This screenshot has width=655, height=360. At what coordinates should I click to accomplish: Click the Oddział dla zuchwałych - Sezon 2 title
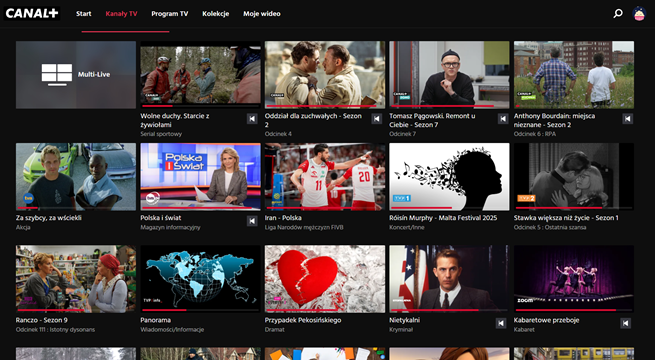pyautogui.click(x=313, y=120)
